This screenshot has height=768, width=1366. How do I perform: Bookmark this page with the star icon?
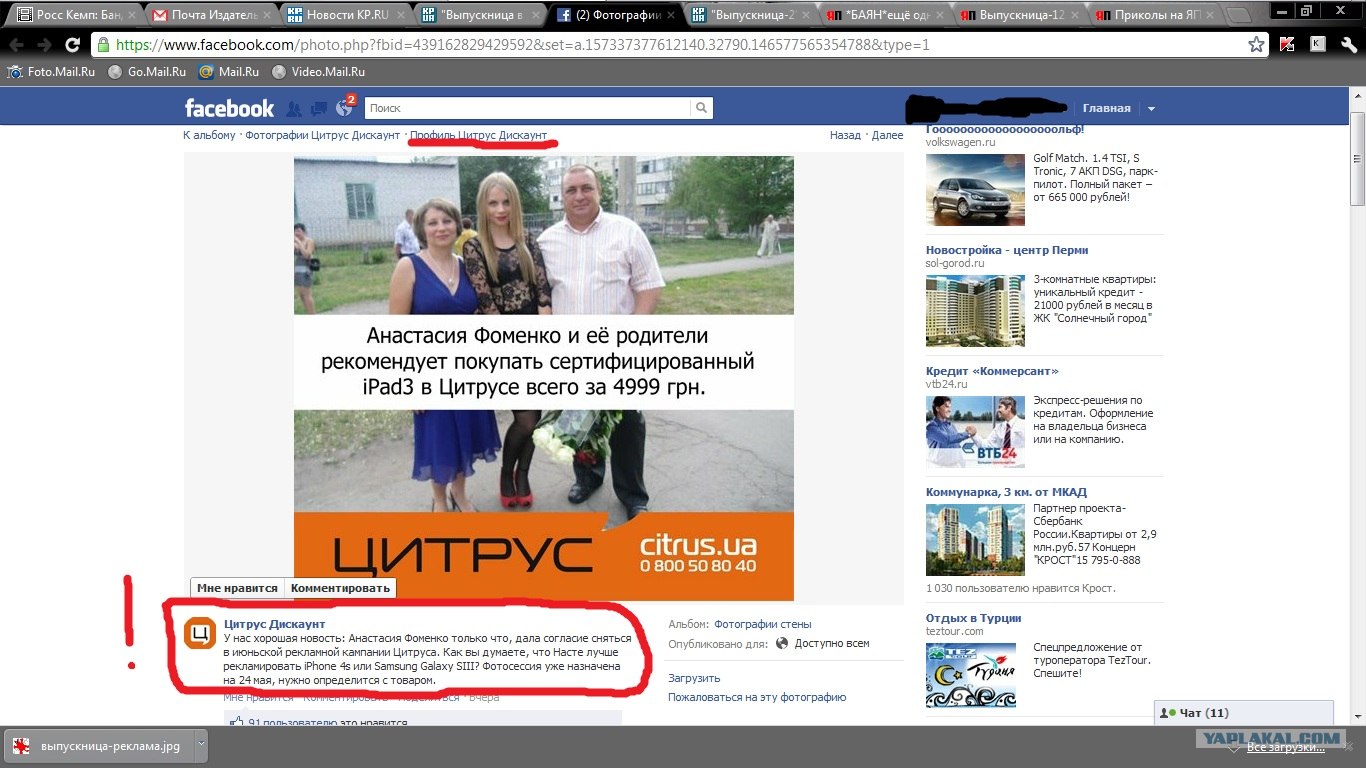[1256, 45]
